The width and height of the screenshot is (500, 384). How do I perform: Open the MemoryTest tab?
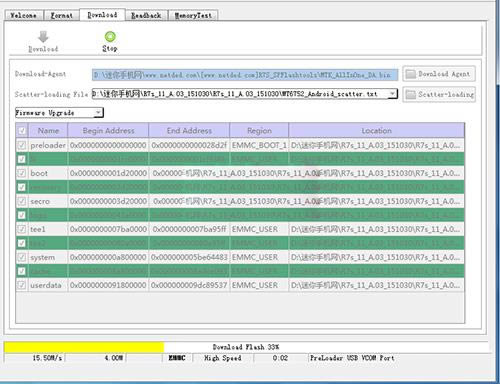coord(193,15)
